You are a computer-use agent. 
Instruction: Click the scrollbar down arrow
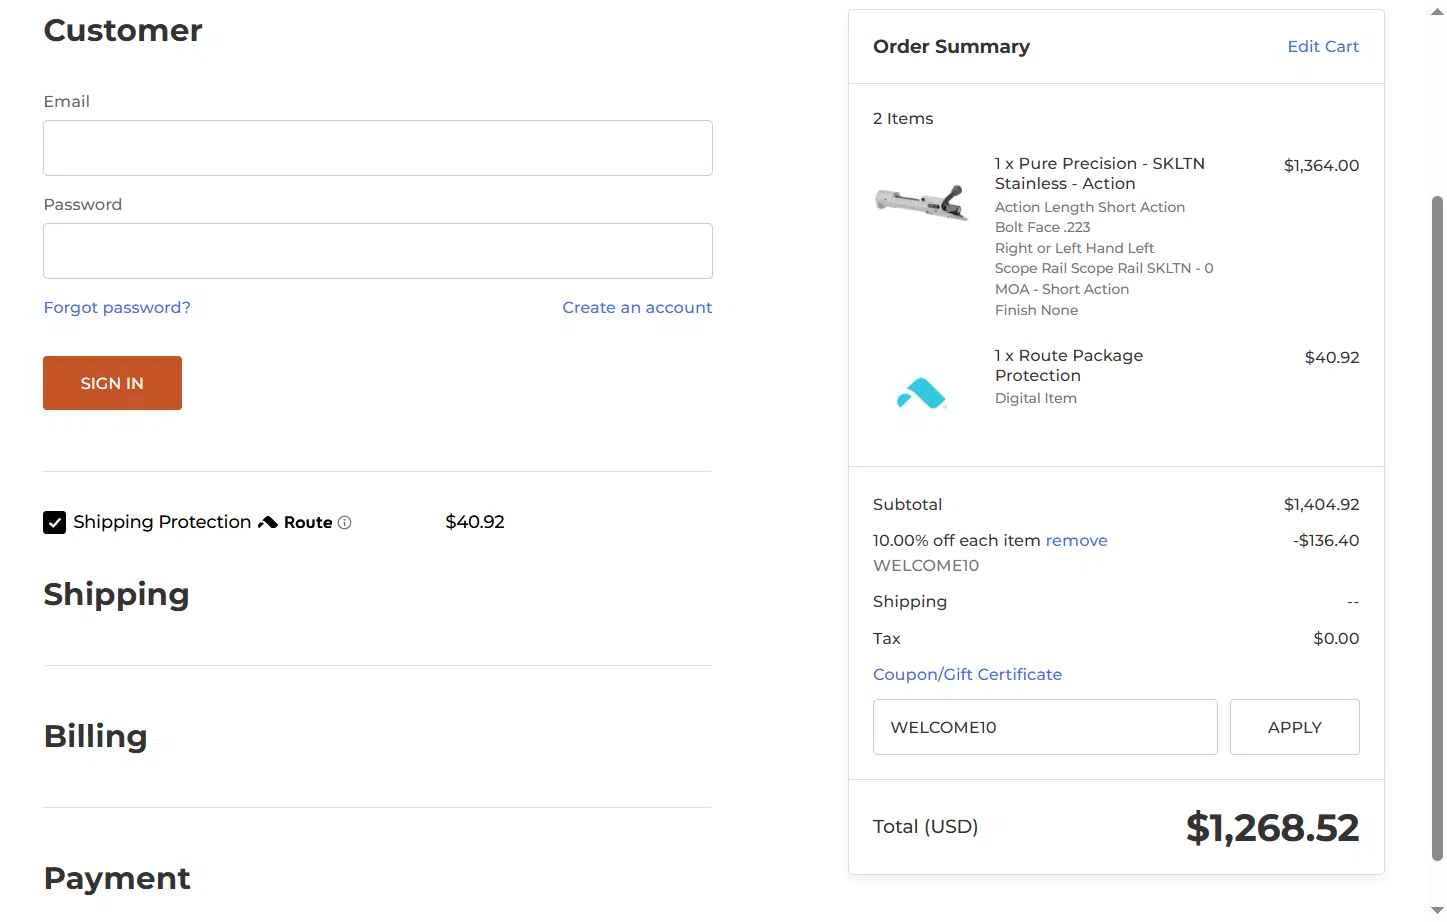(1438, 911)
